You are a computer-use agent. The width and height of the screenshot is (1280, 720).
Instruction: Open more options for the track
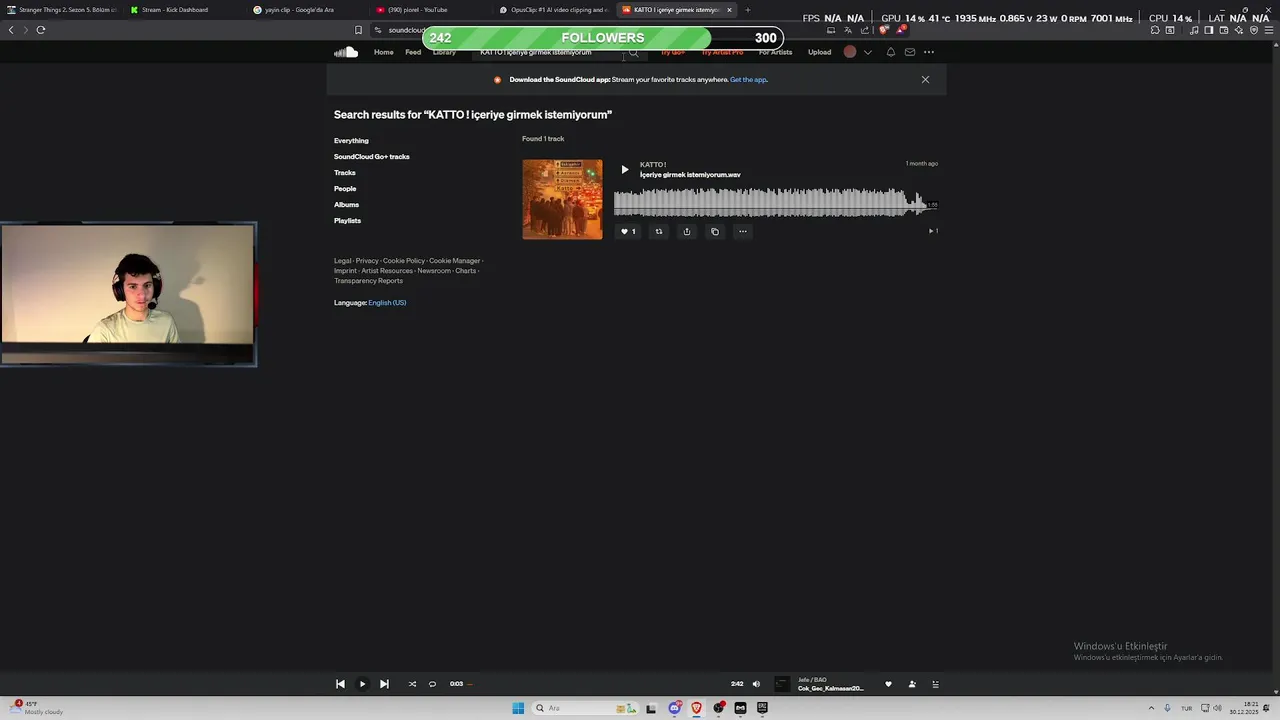742,231
